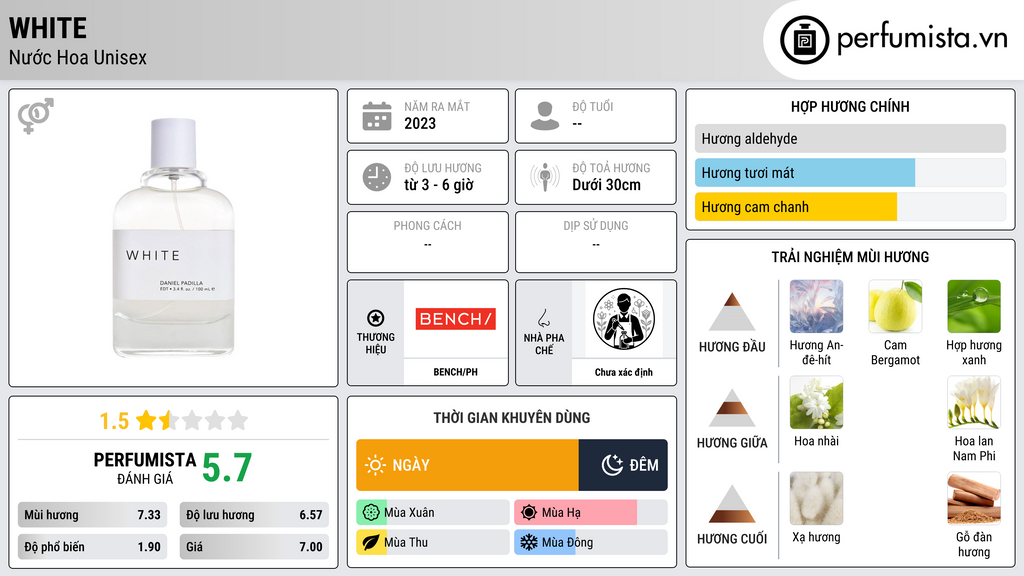
Task: Open the Hoa lan Nam Phi note thumbnail
Action: pyautogui.click(x=974, y=403)
